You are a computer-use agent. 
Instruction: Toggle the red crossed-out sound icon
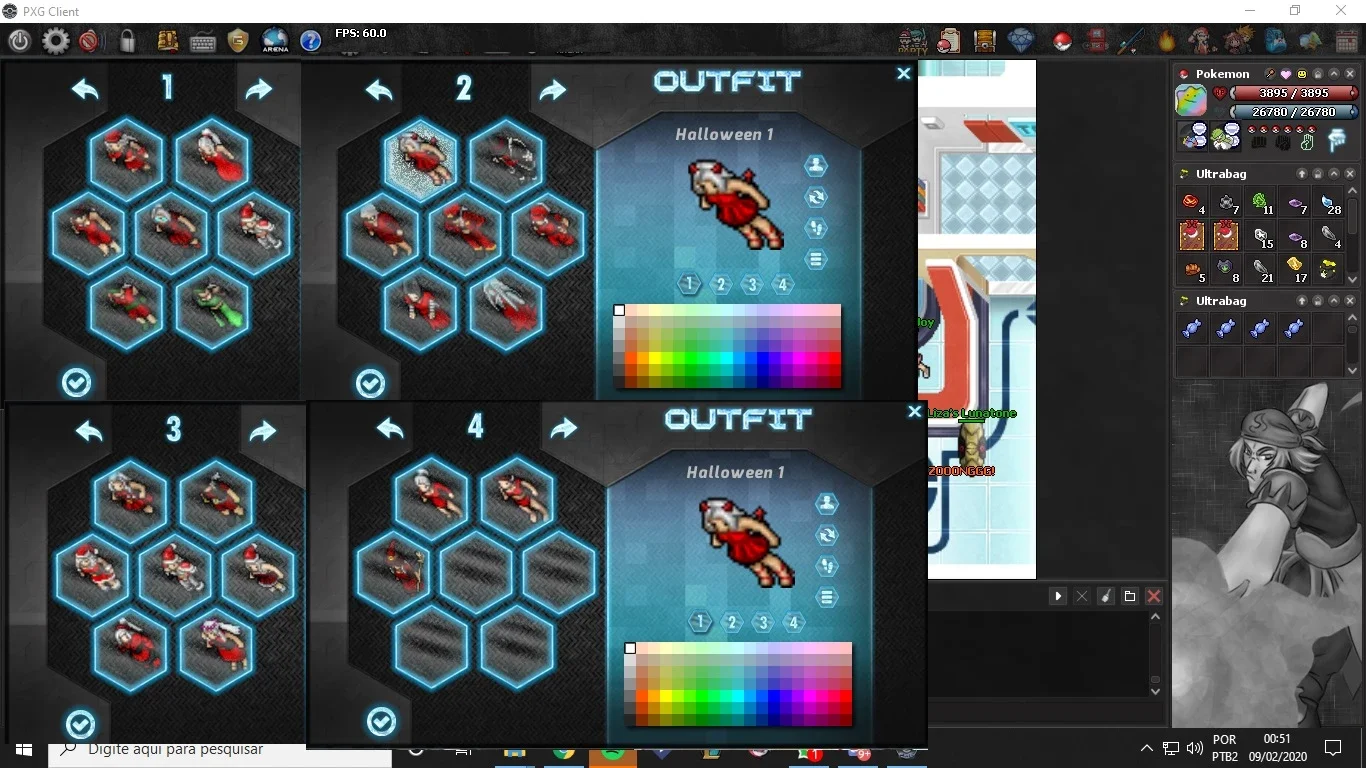point(89,41)
